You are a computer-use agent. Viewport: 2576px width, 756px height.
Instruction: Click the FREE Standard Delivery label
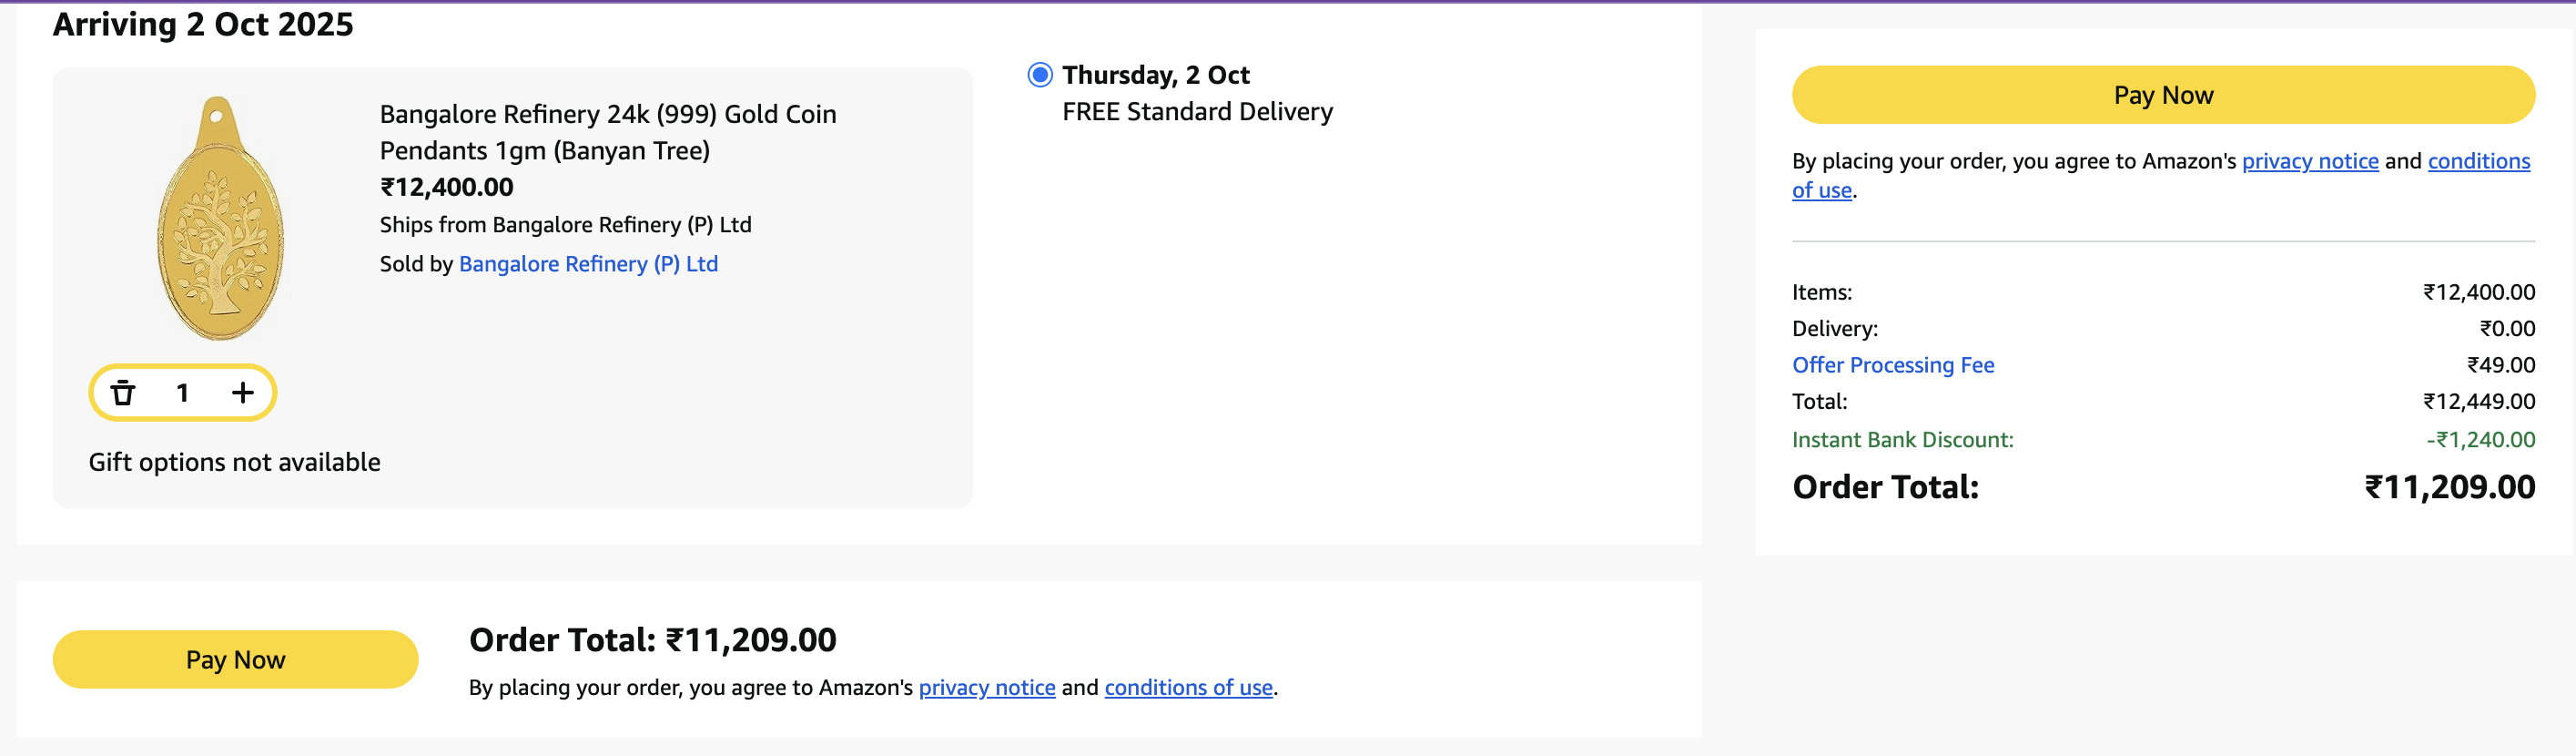[x=1197, y=112]
